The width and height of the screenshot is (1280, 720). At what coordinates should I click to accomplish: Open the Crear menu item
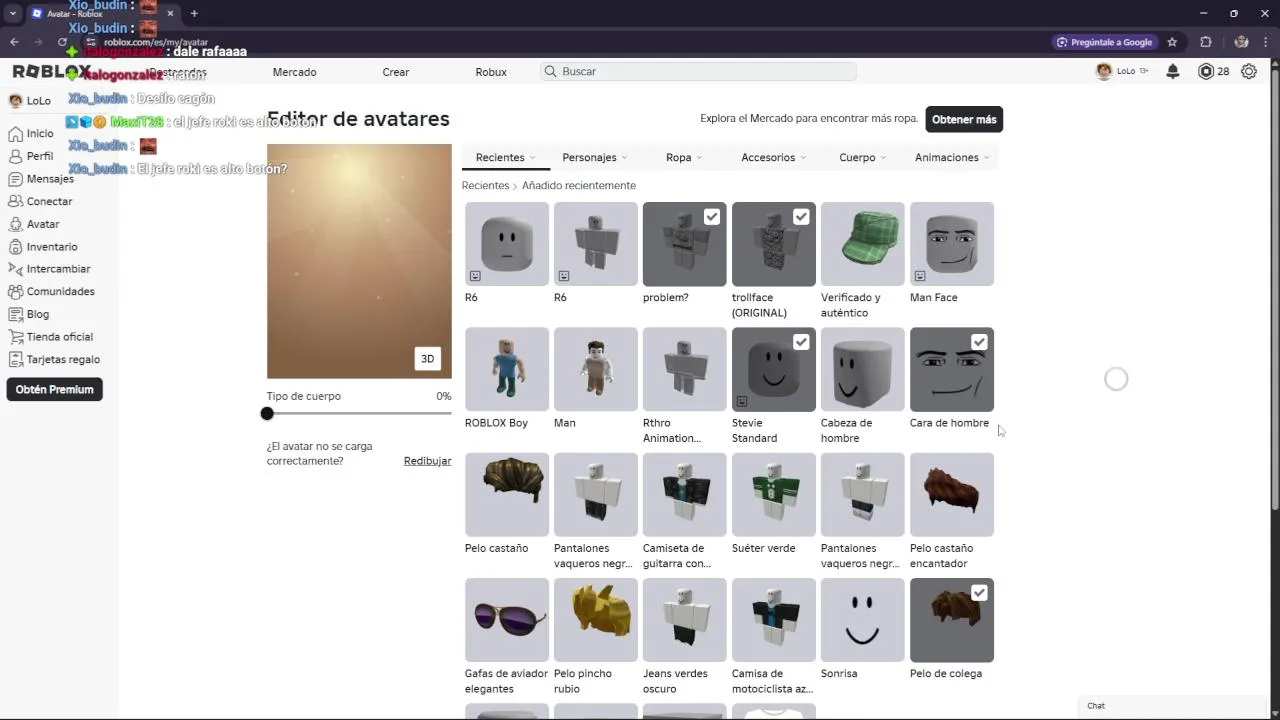click(x=396, y=72)
